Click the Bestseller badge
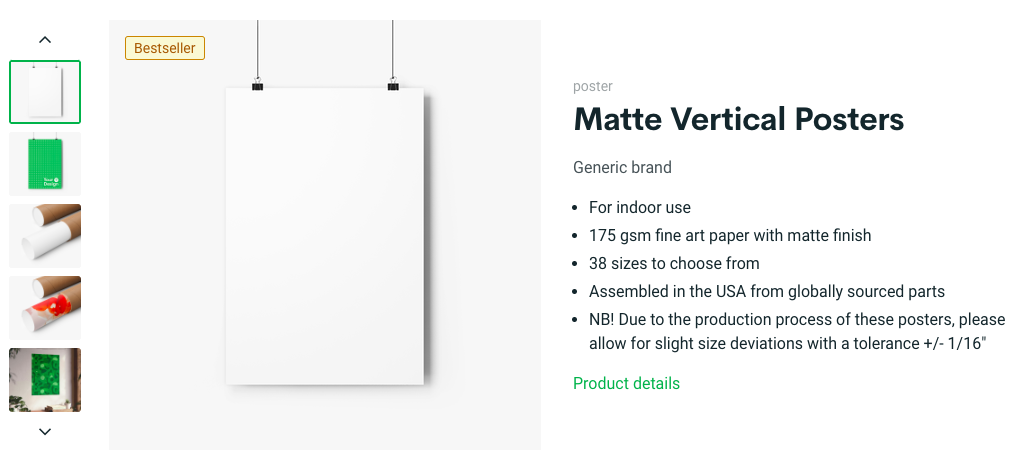Image resolution: width=1024 pixels, height=450 pixels. click(165, 48)
